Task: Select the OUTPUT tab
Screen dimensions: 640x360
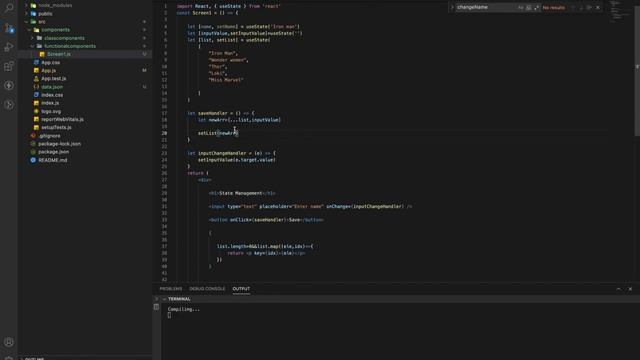Action: click(x=241, y=289)
